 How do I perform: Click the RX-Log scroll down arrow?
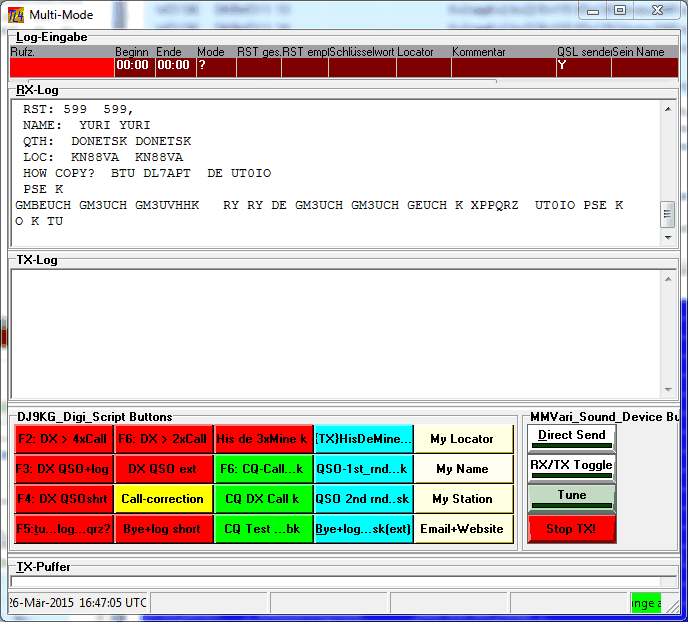[668, 238]
